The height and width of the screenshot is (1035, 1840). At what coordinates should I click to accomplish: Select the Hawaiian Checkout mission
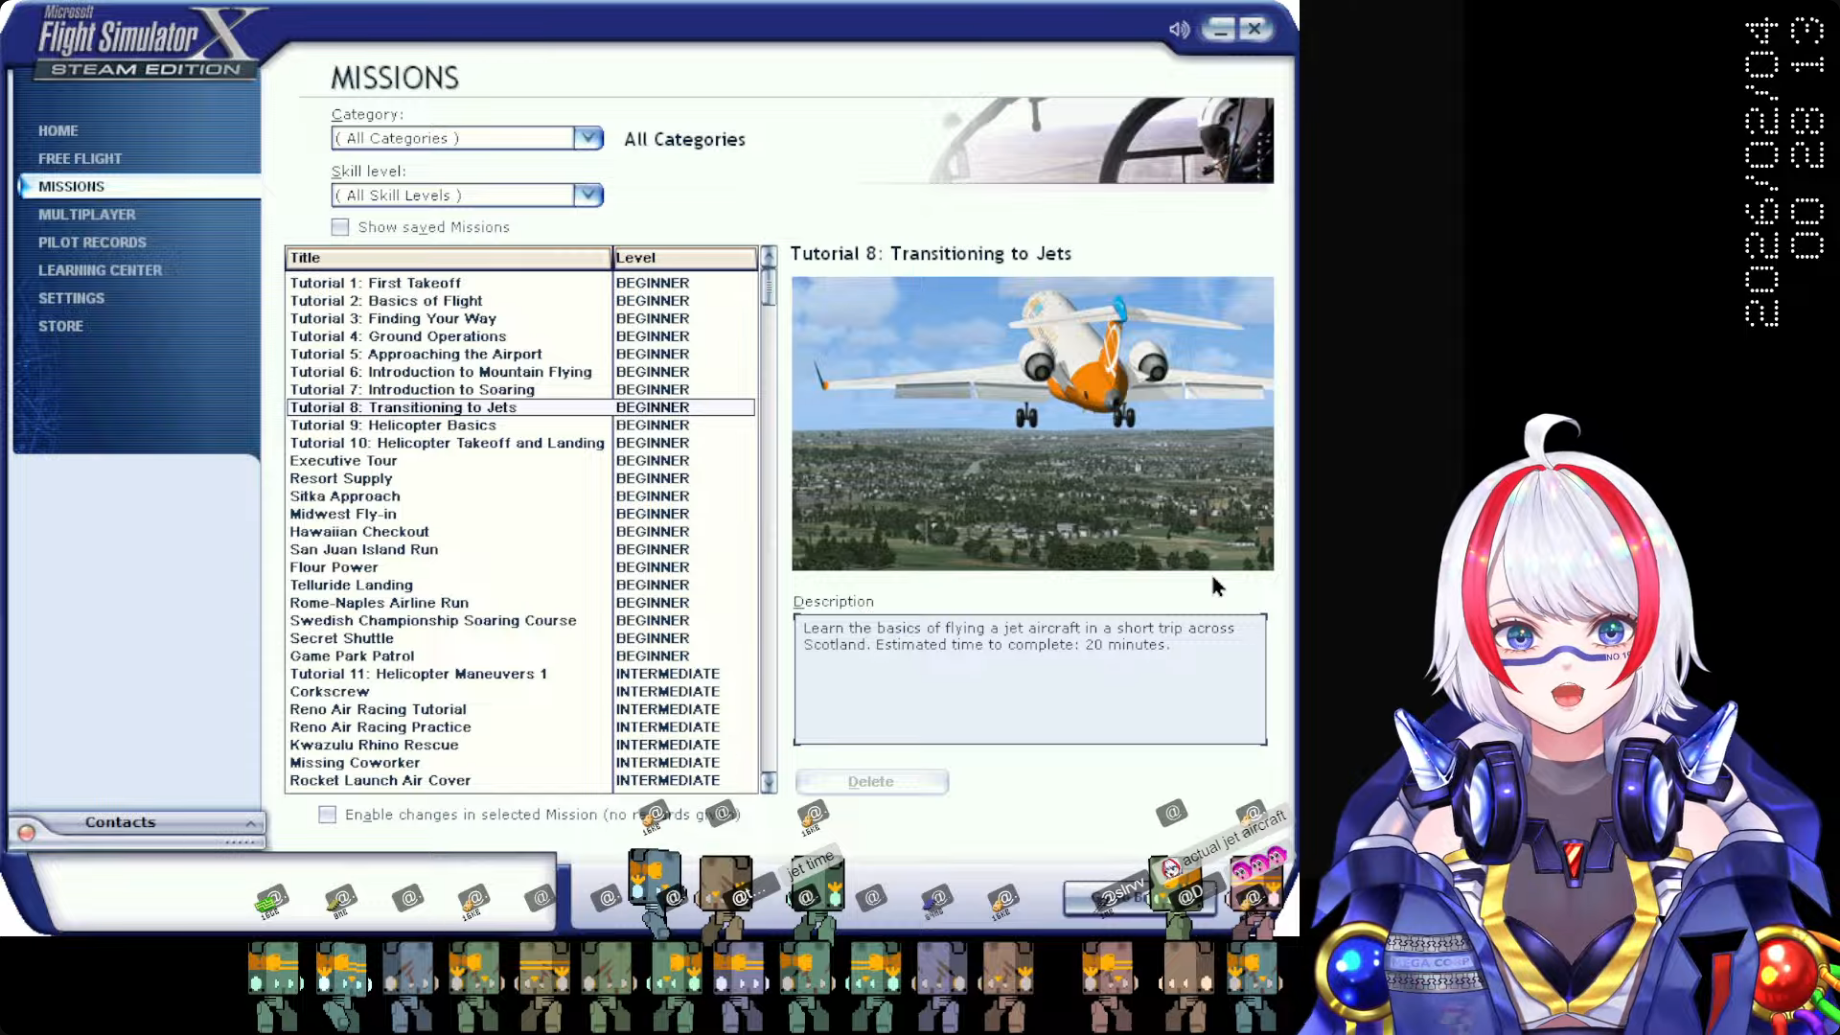click(521, 532)
